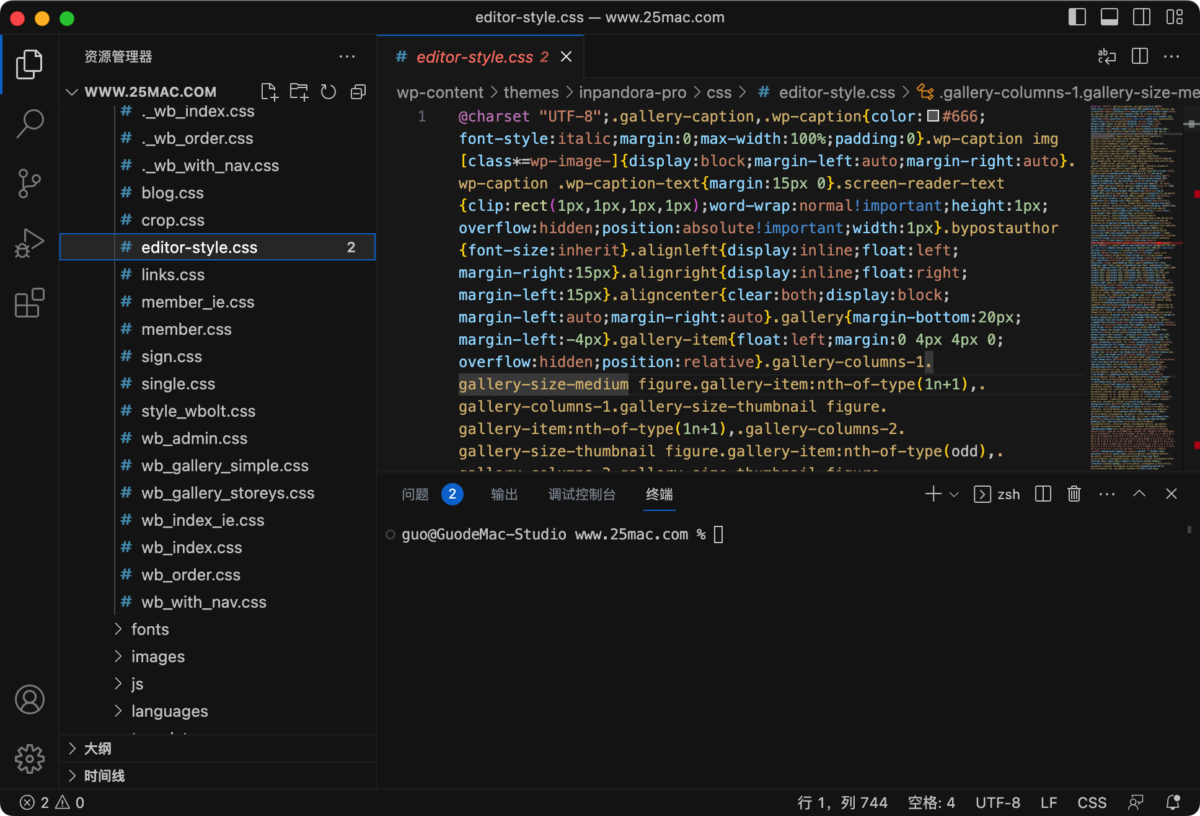This screenshot has width=1200, height=816.
Task: Maximize the panel size chevron
Action: pos(1139,494)
